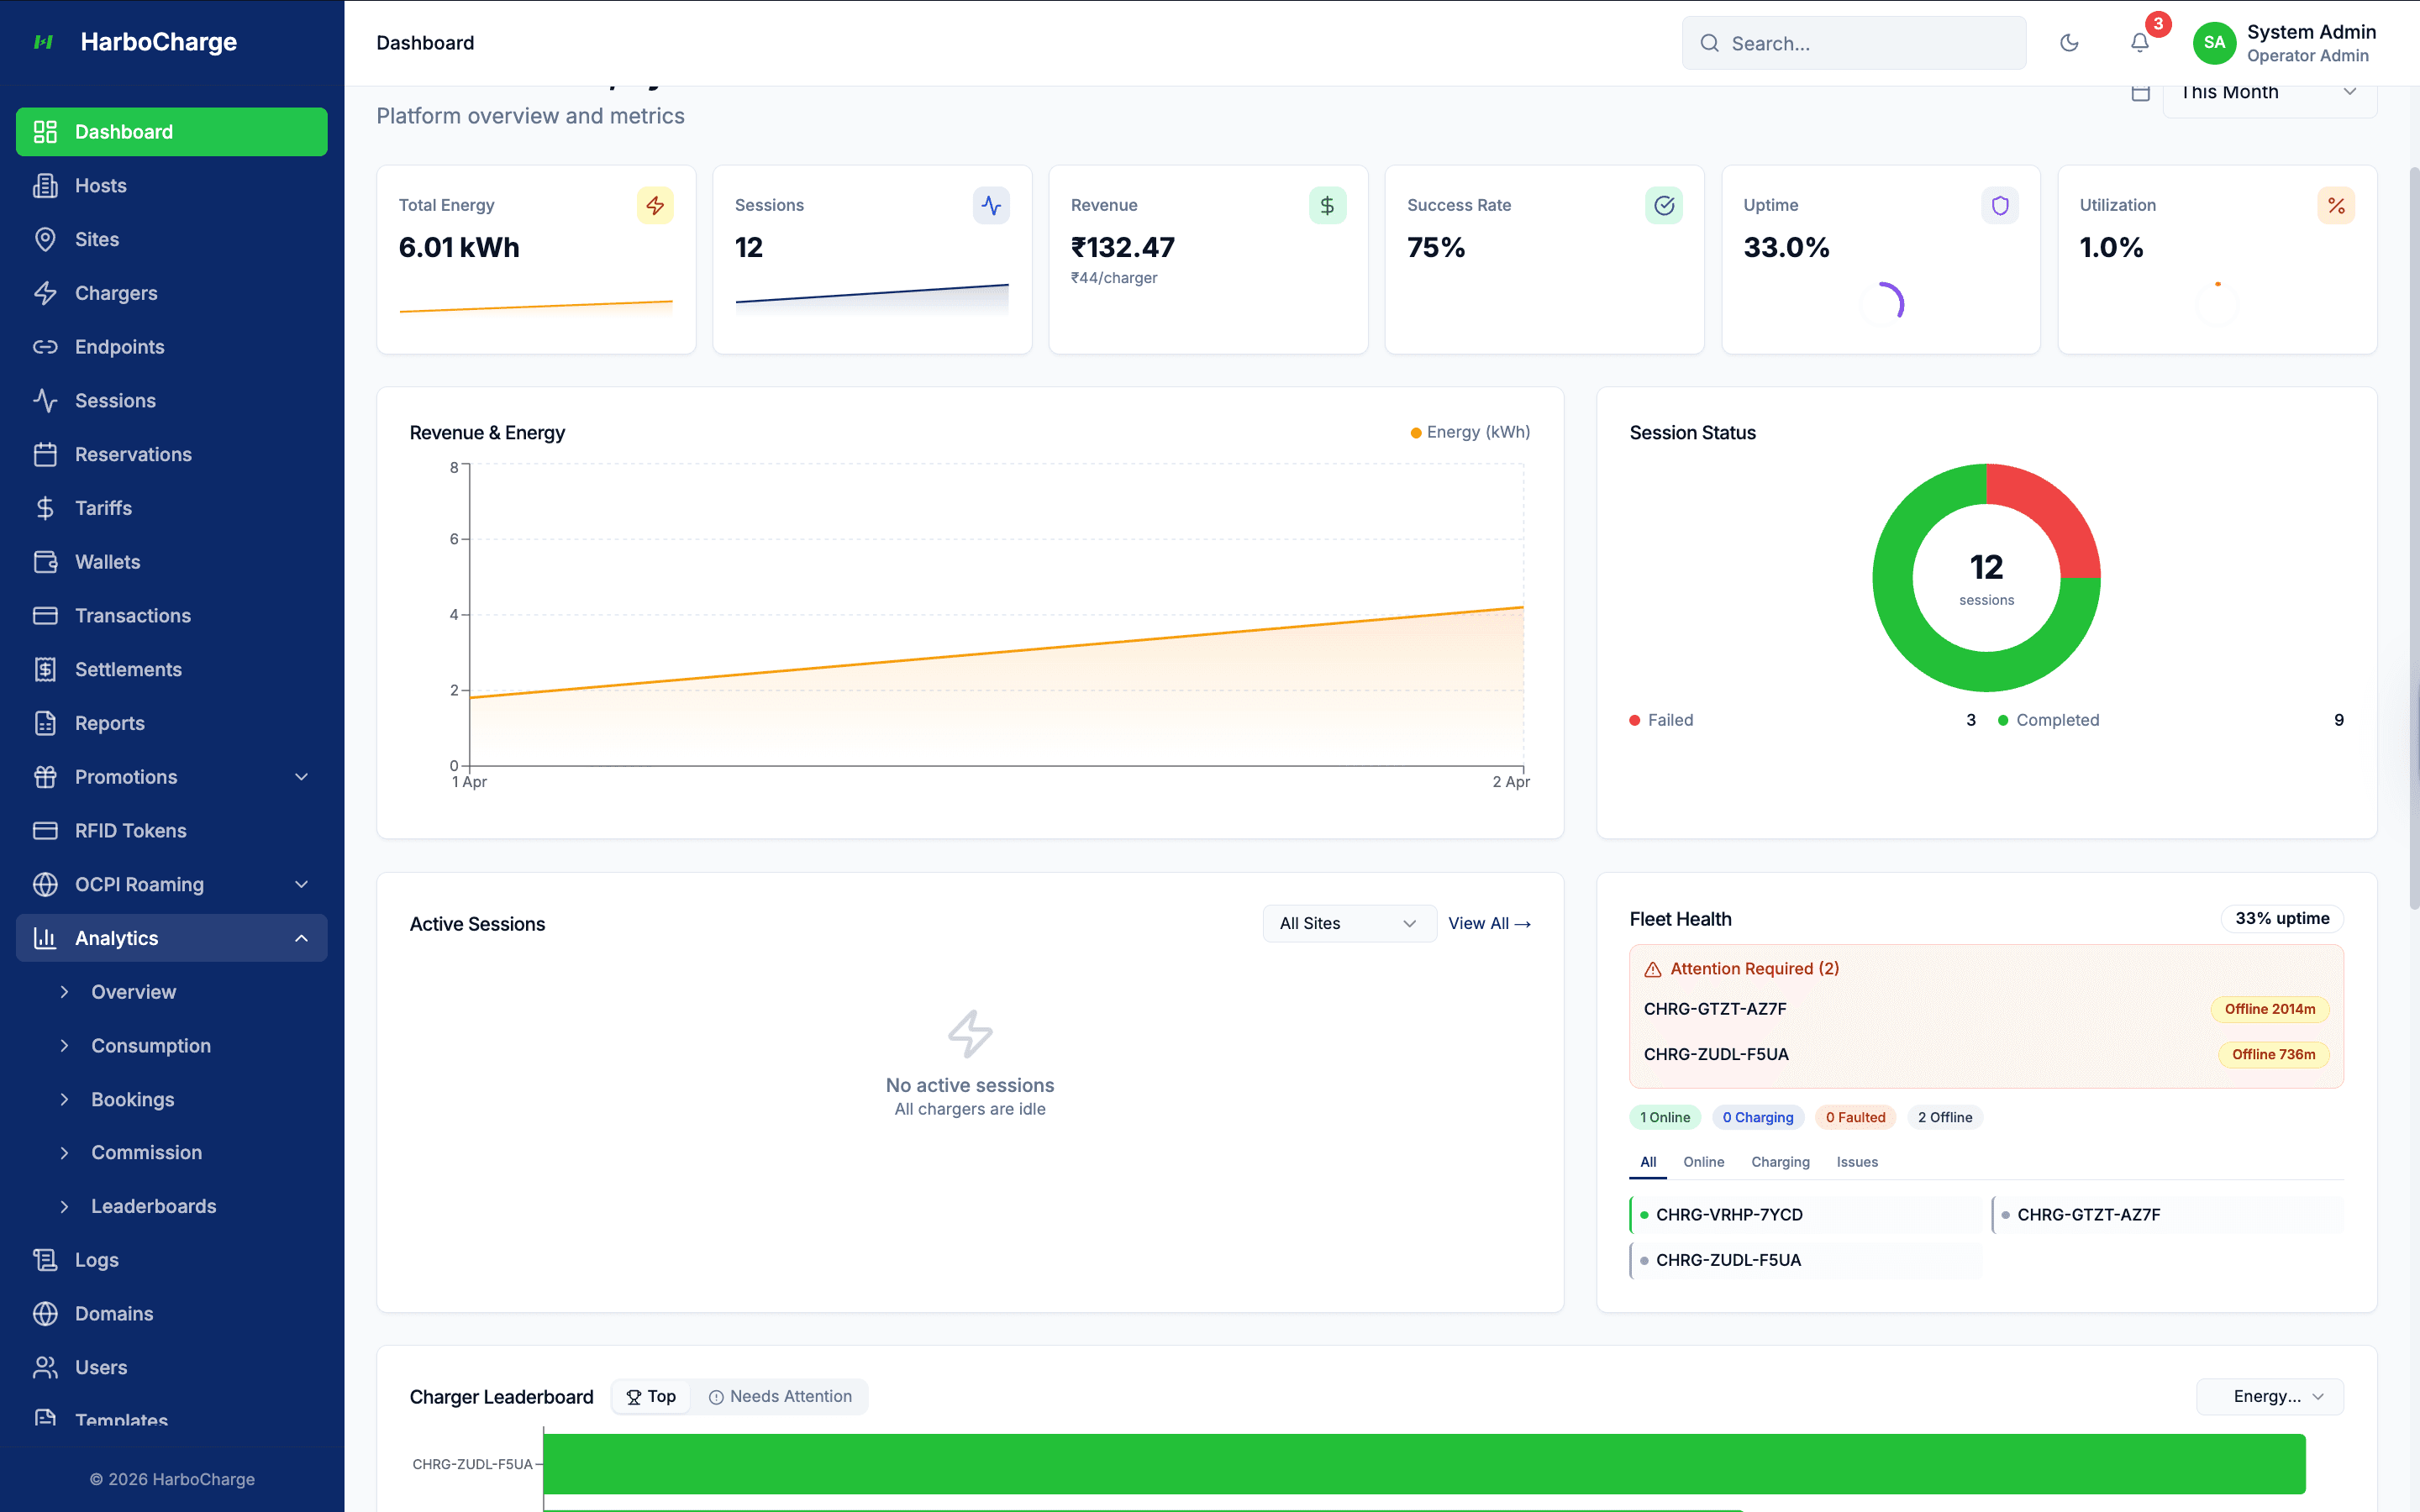
Task: Collapse the Analytics sidebar section
Action: (x=301, y=938)
